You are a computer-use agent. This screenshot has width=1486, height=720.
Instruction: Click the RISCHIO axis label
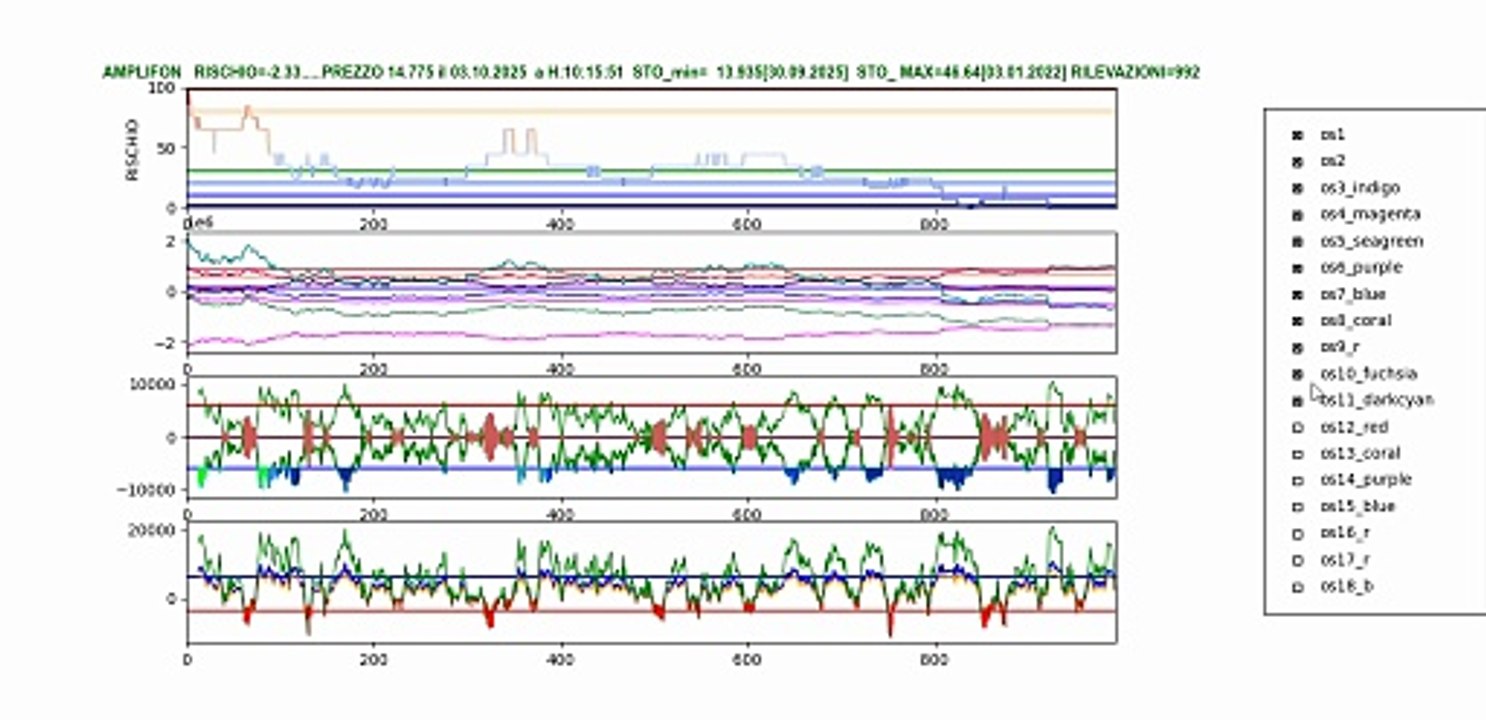tap(133, 150)
